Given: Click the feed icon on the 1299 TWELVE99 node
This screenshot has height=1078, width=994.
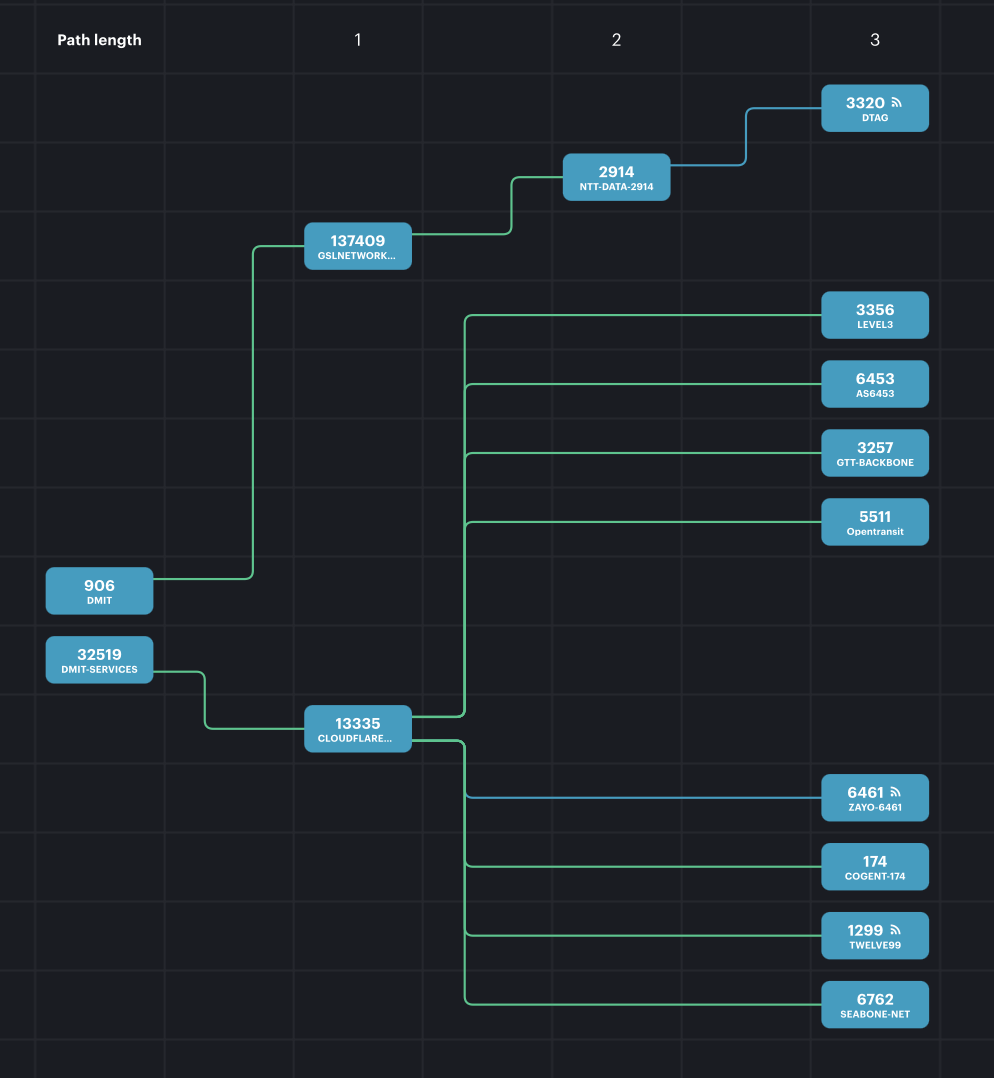Looking at the screenshot, I should [895, 930].
